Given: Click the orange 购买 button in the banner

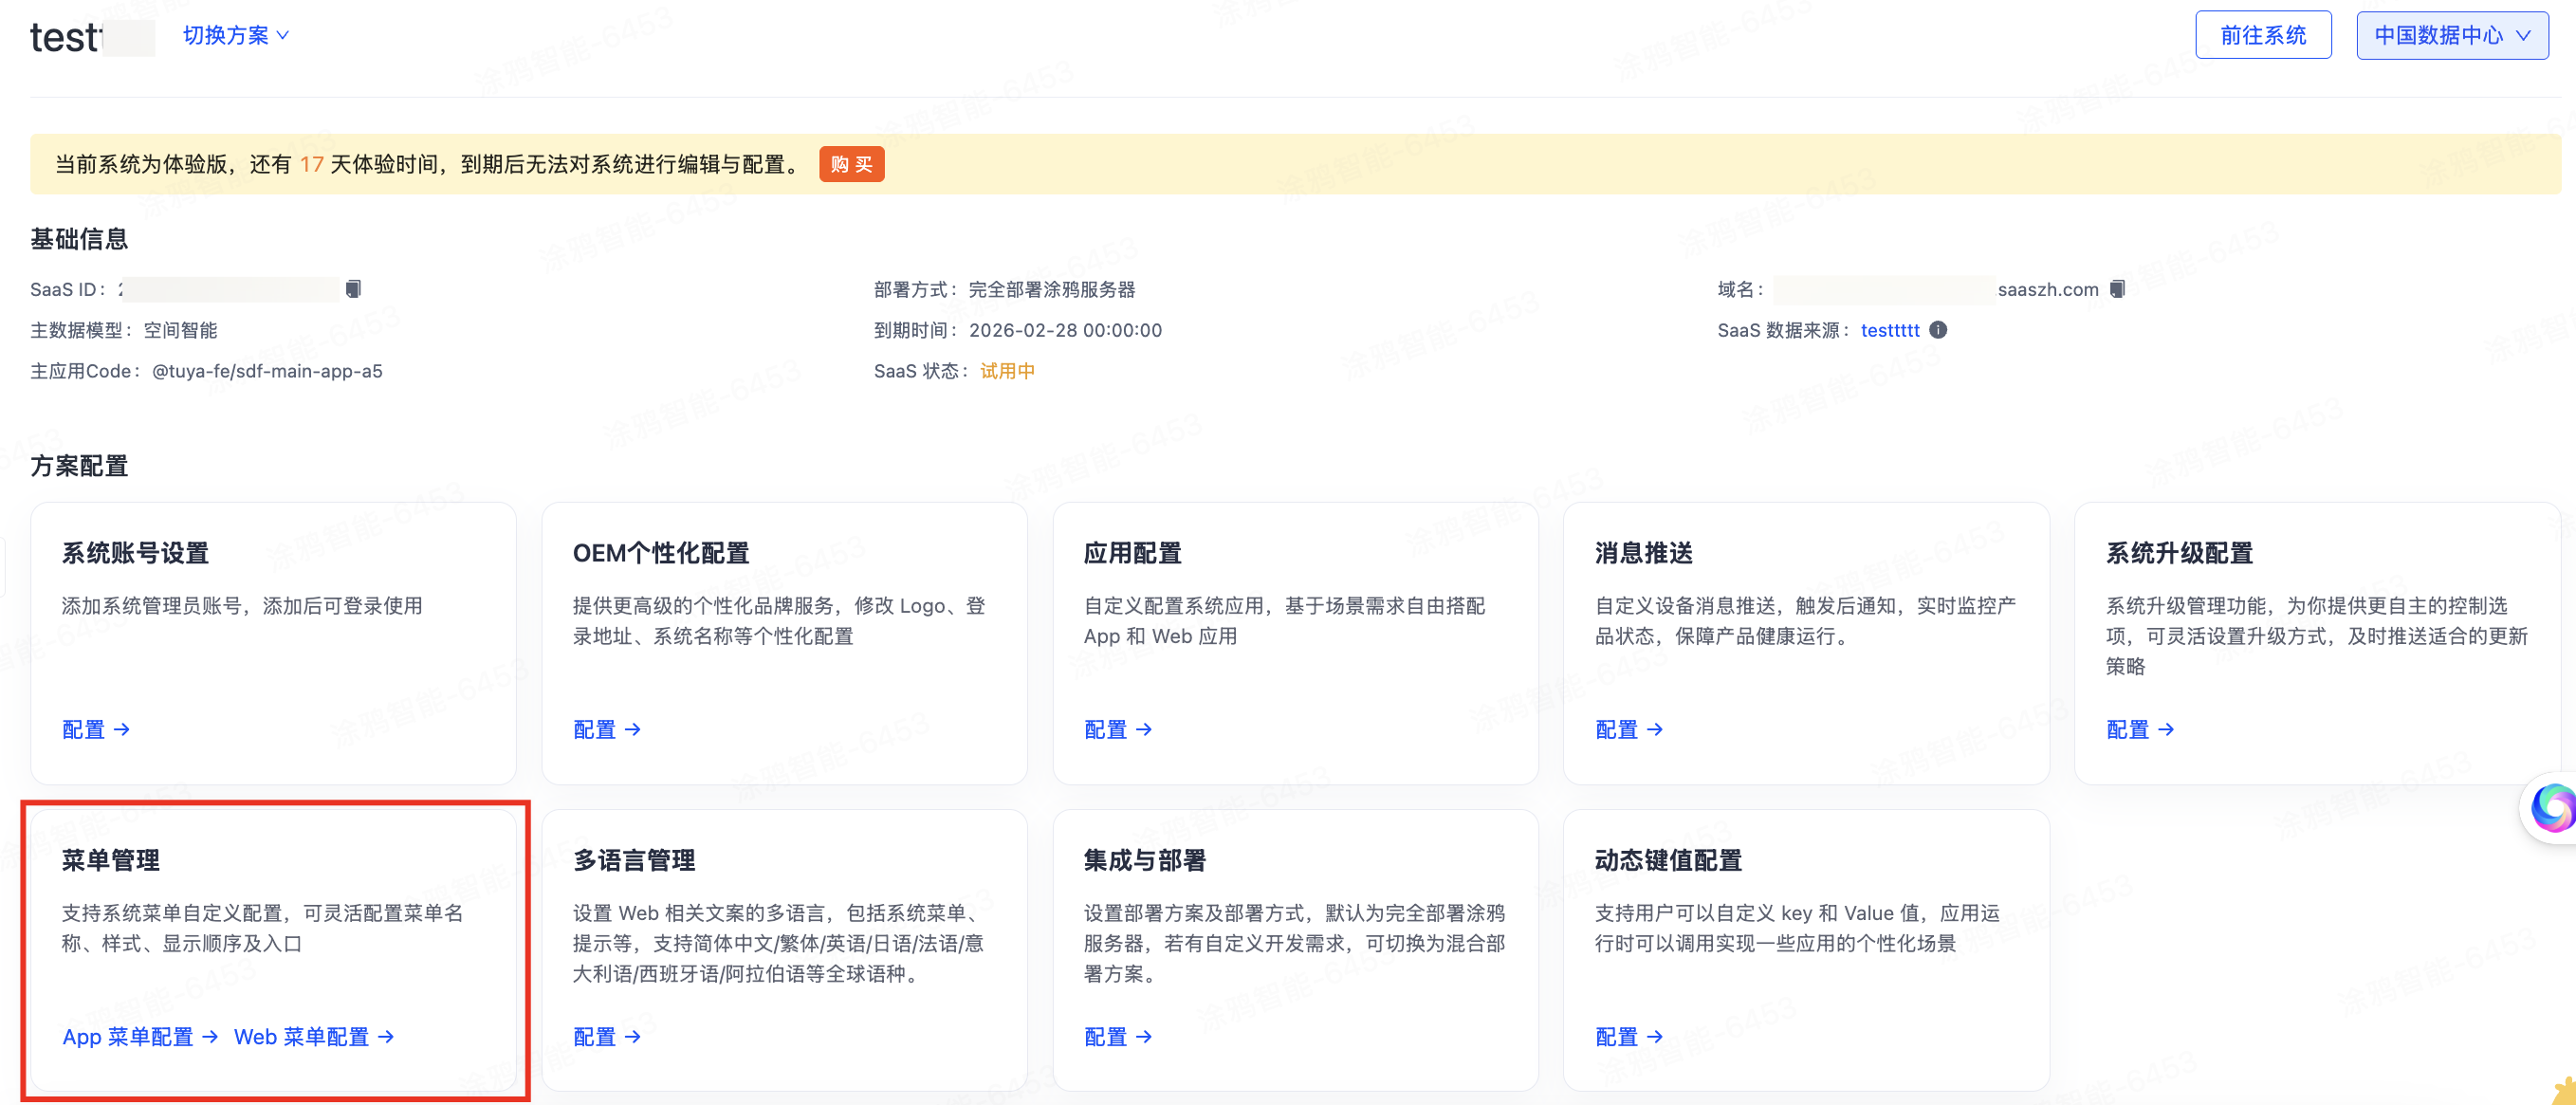Looking at the screenshot, I should 851,163.
